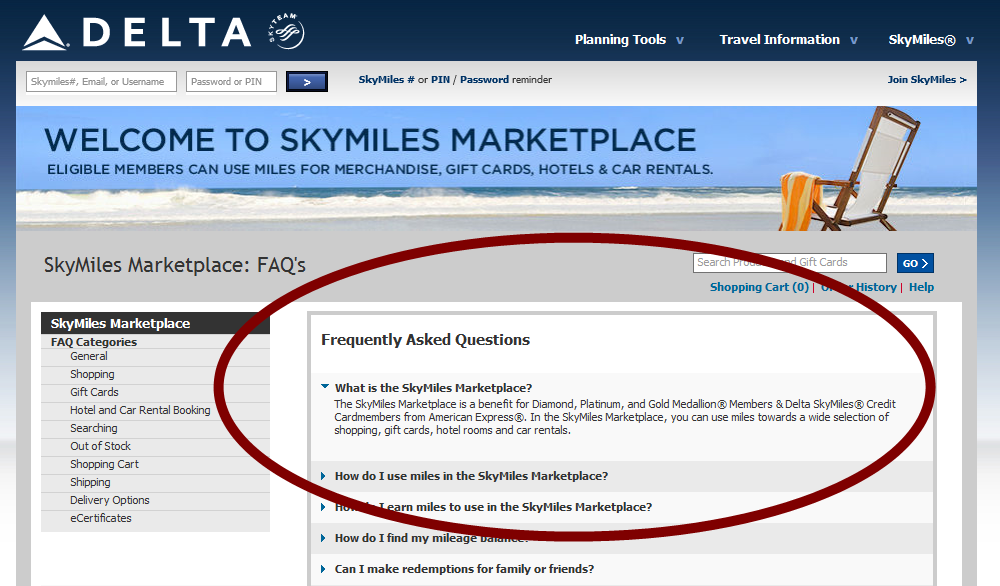Click the GO search button
This screenshot has width=1000, height=586.
(x=915, y=263)
